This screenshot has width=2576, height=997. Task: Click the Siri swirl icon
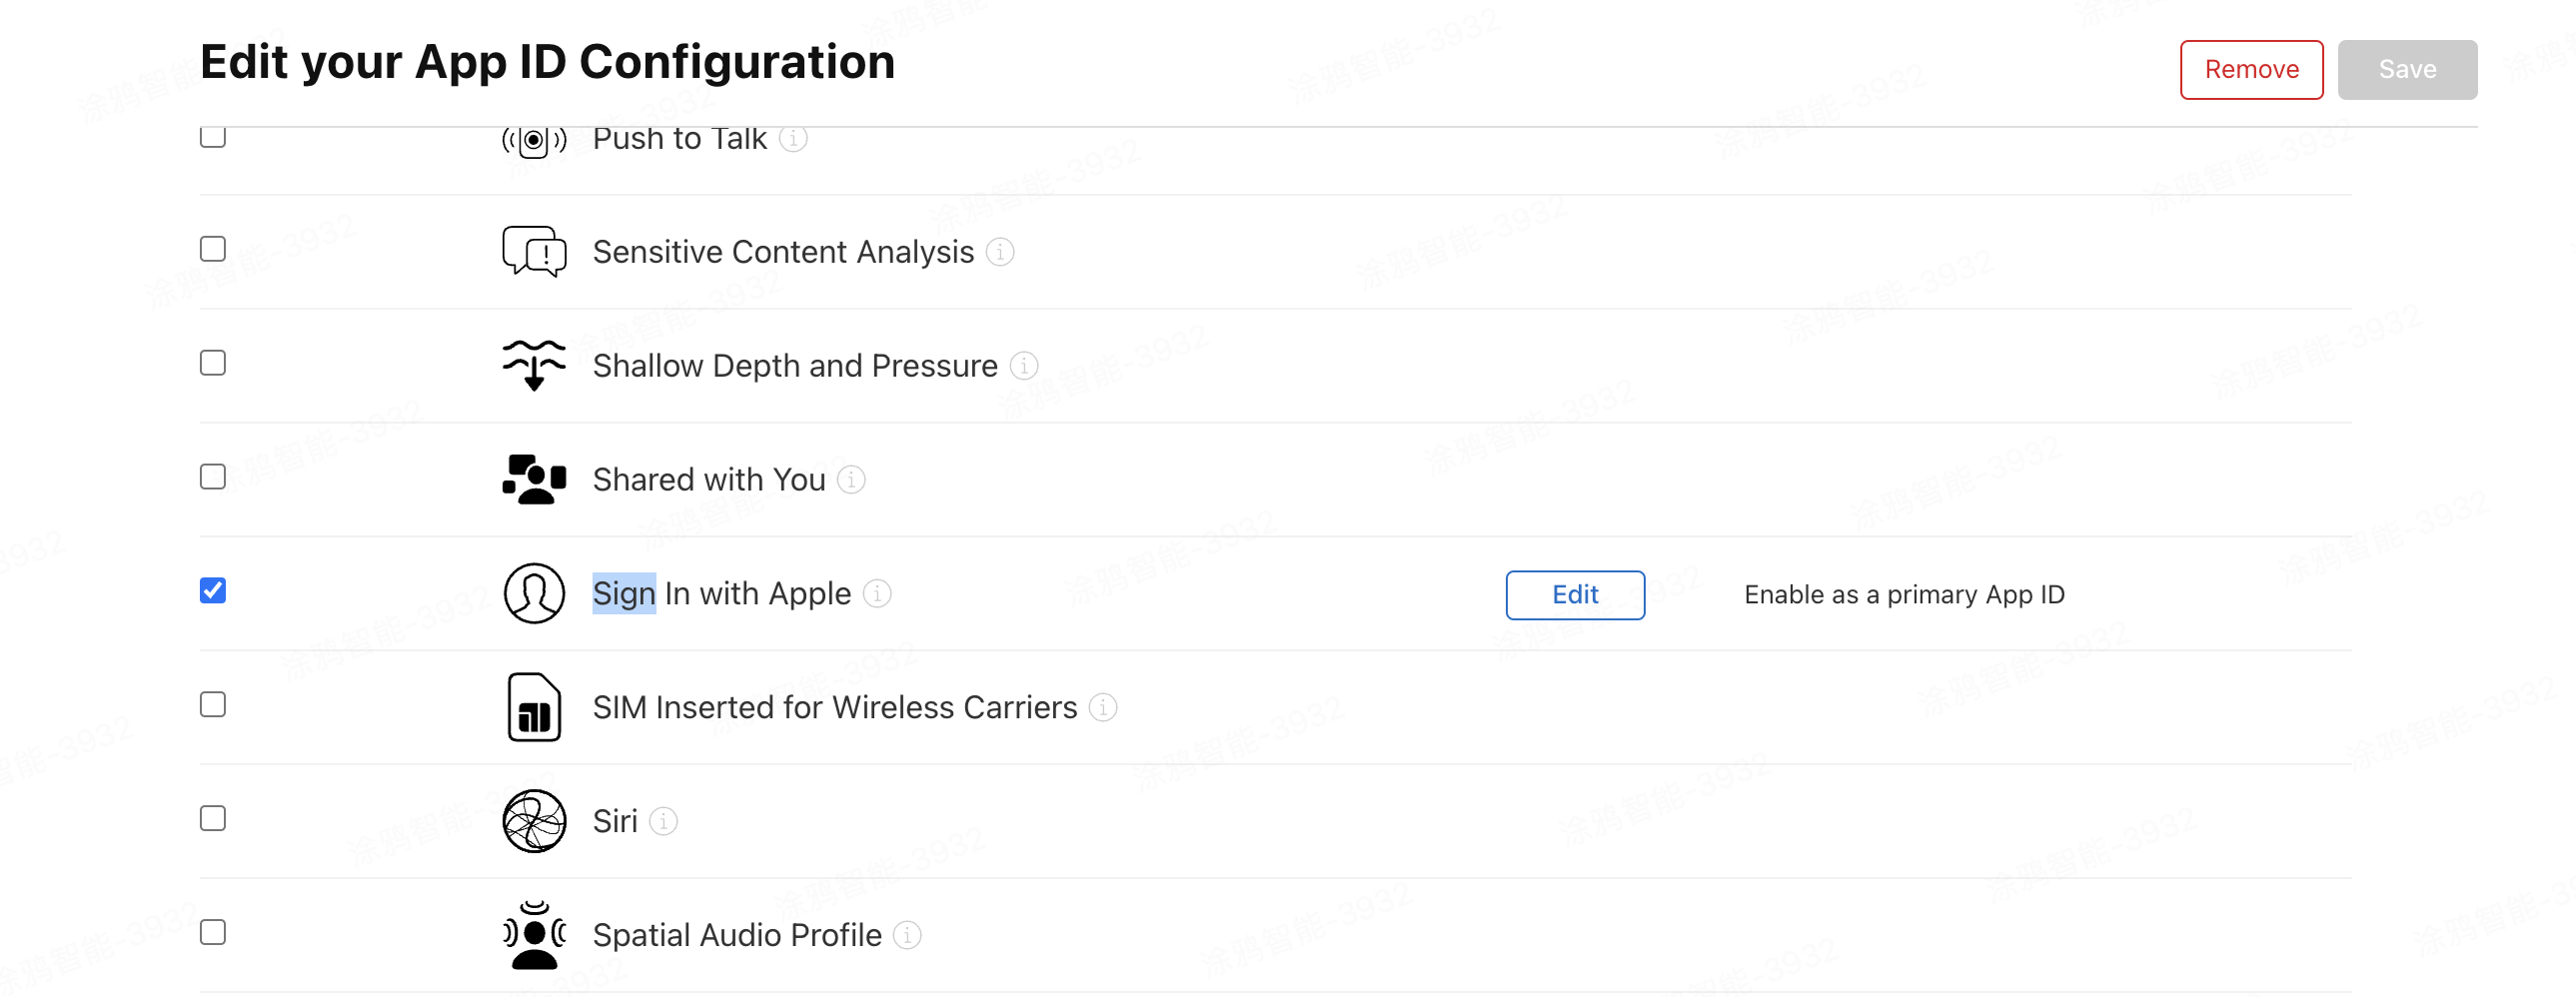click(534, 821)
